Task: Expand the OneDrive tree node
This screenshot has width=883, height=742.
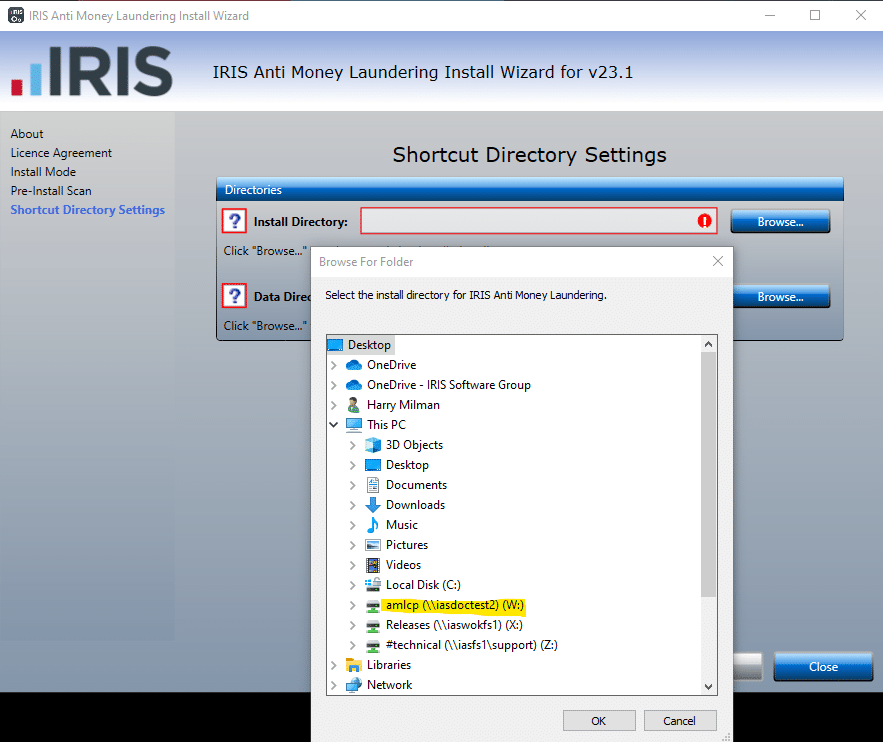Action: click(334, 365)
